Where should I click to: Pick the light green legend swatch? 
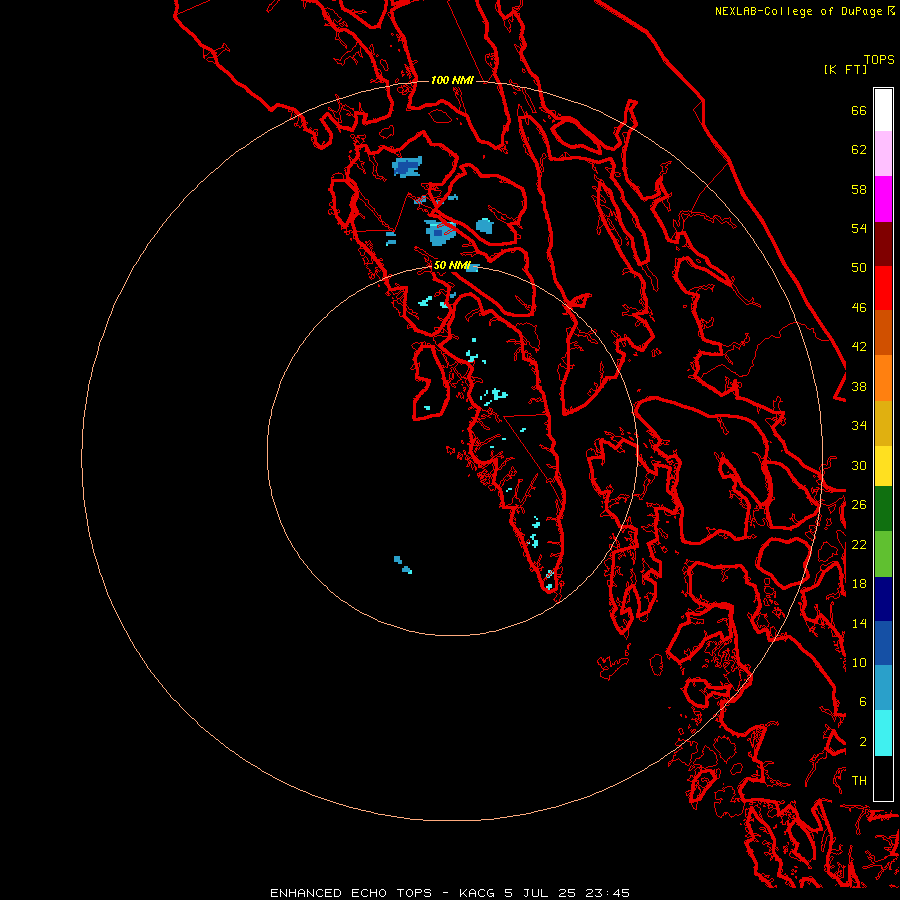pyautogui.click(x=883, y=554)
